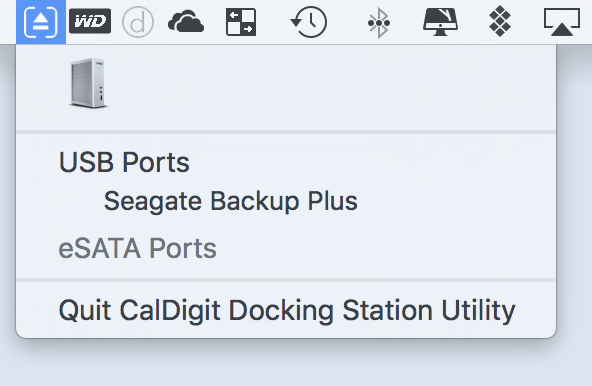The image size is (592, 386).
Task: Open the OneDrive cloud icon
Action: coord(186,22)
